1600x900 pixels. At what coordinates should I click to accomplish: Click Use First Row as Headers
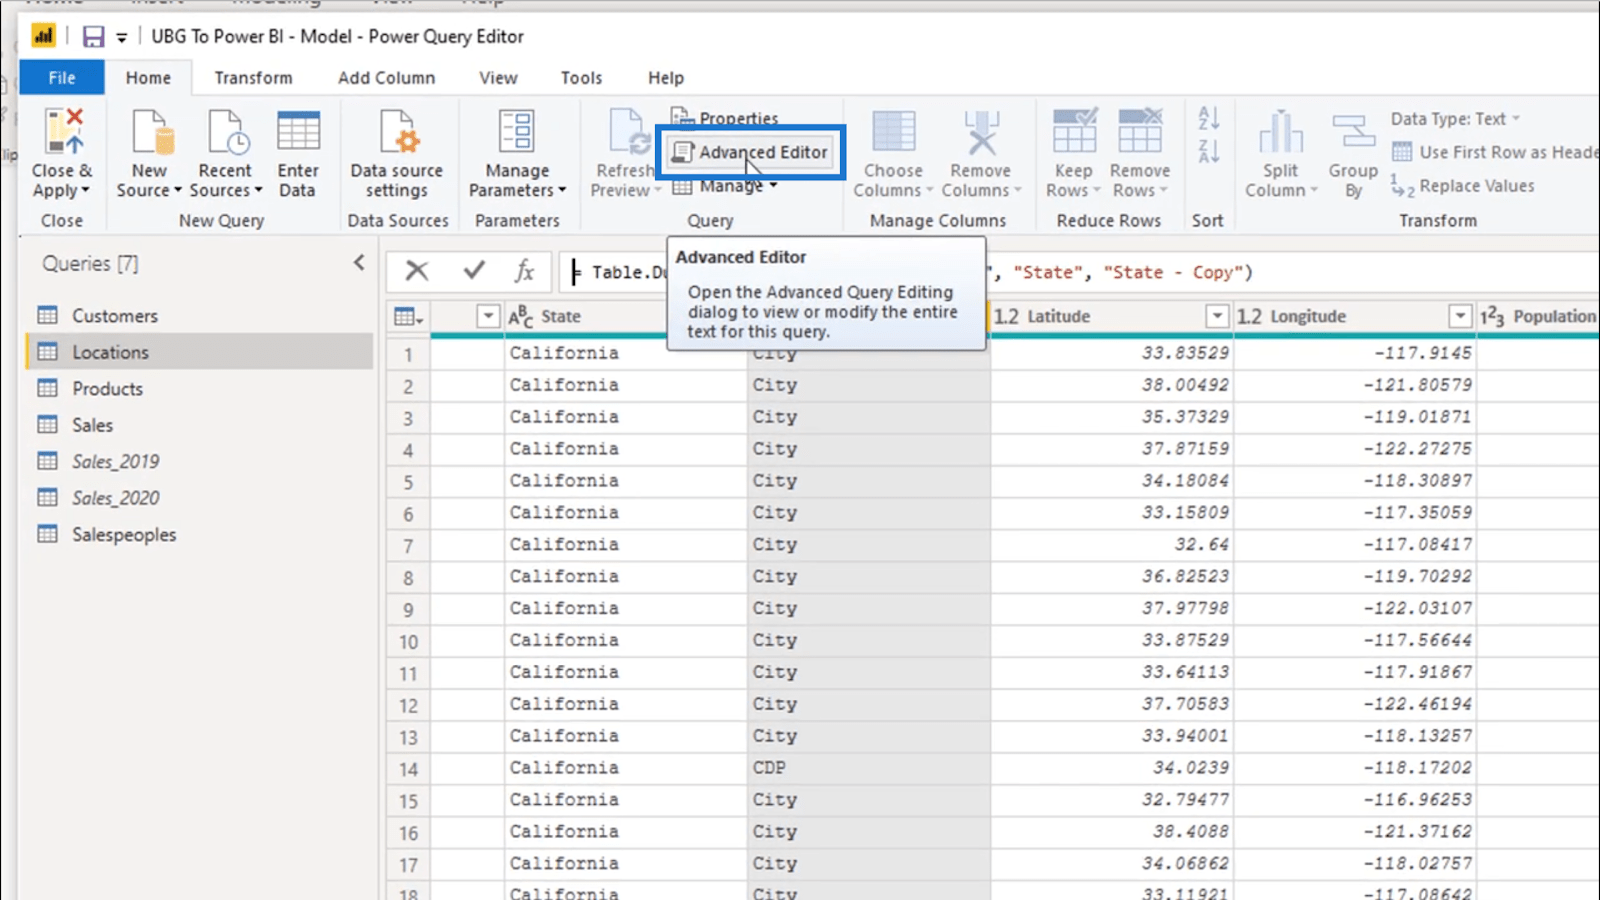[x=1496, y=152]
